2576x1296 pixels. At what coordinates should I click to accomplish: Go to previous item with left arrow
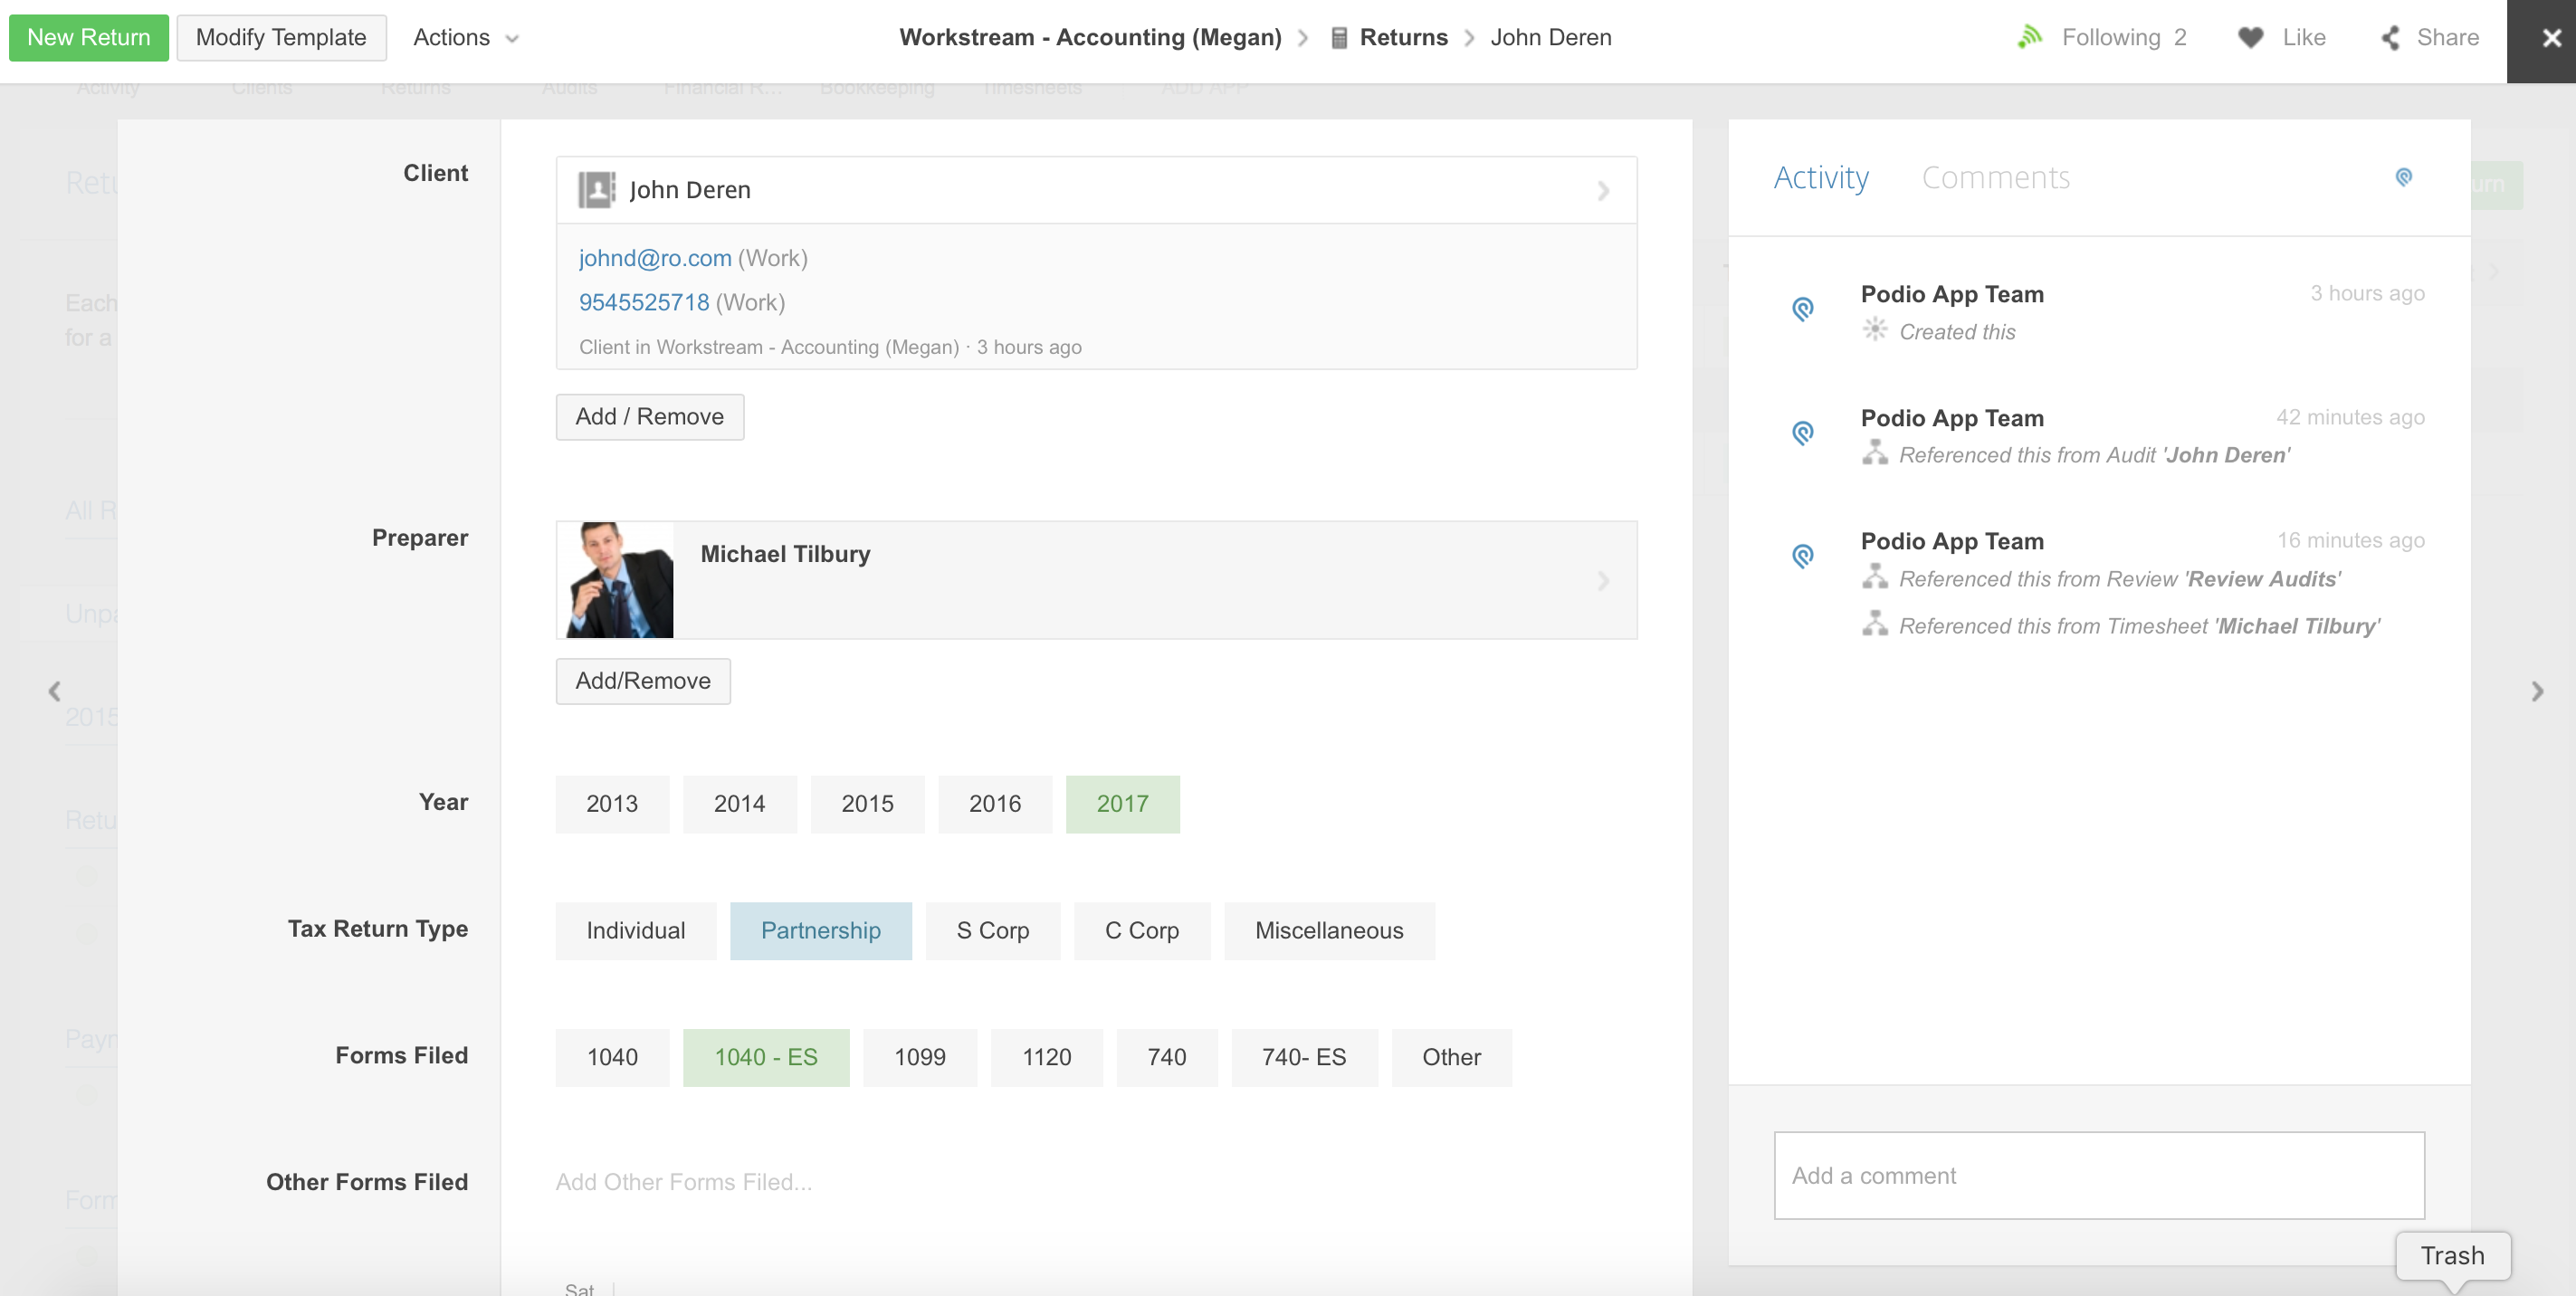pos(55,691)
